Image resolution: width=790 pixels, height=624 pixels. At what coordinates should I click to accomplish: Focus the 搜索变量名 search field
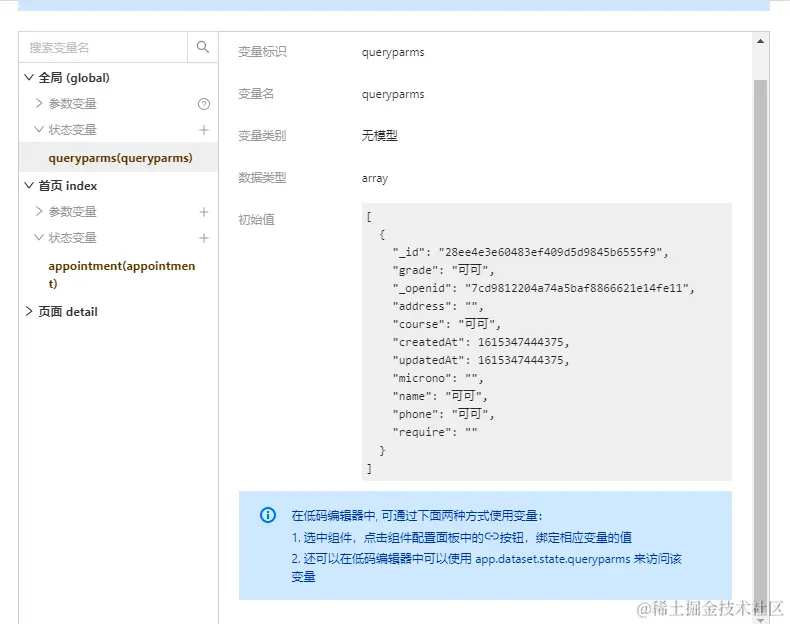pyautogui.click(x=103, y=47)
